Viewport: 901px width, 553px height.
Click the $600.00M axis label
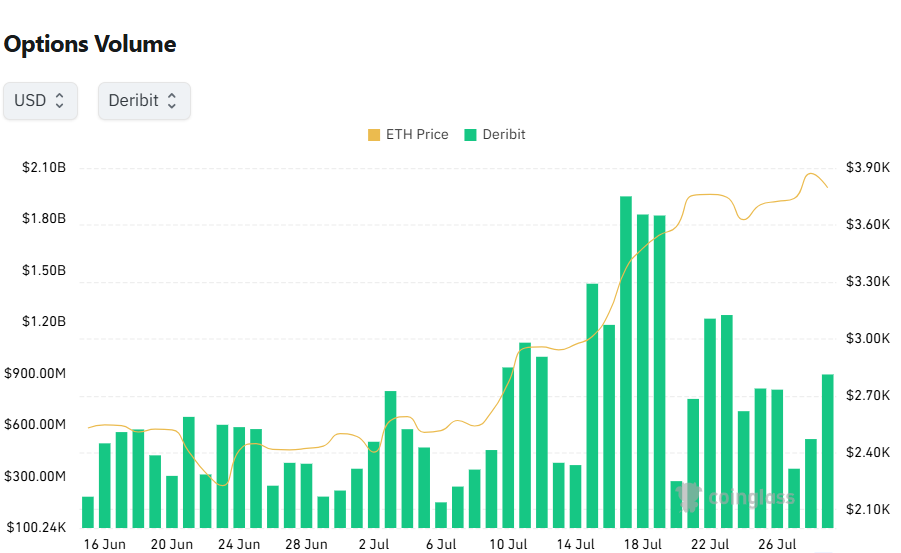pyautogui.click(x=35, y=424)
